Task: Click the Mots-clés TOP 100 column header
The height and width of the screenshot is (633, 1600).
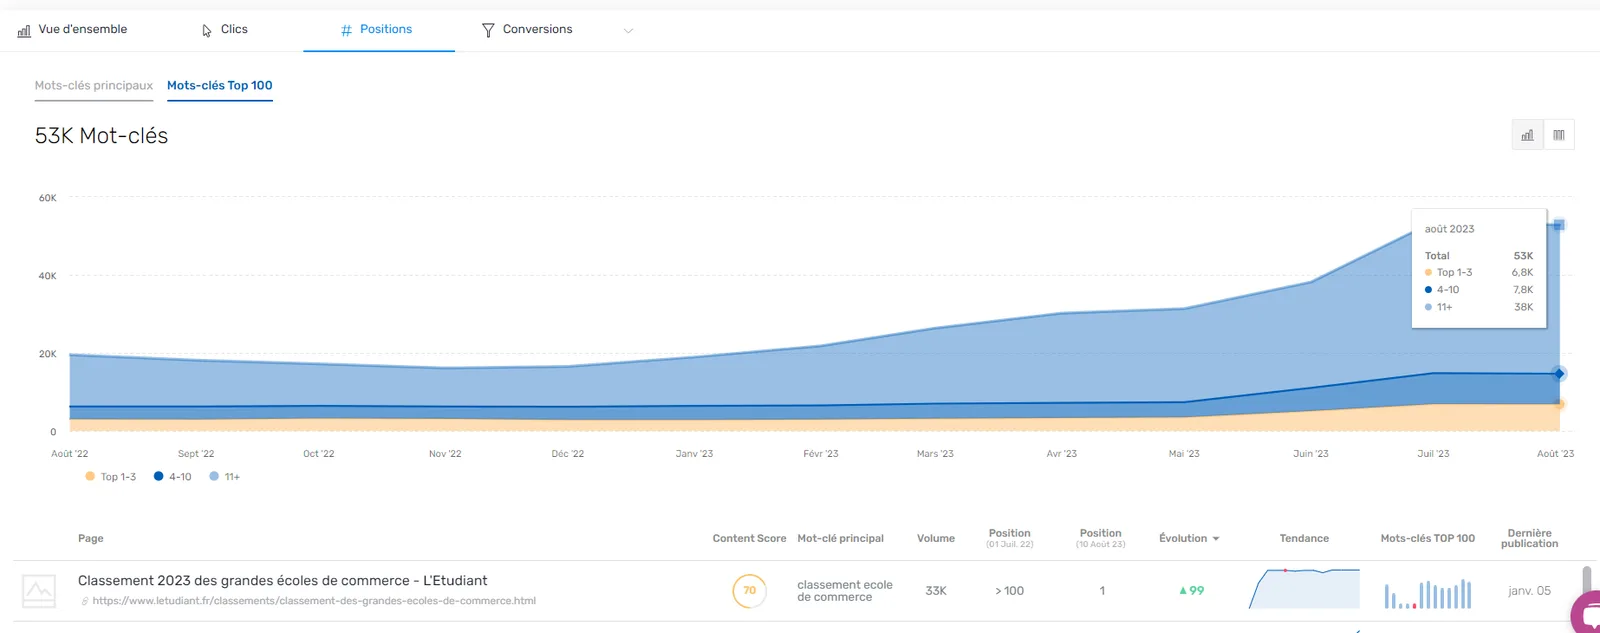Action: point(1428,539)
